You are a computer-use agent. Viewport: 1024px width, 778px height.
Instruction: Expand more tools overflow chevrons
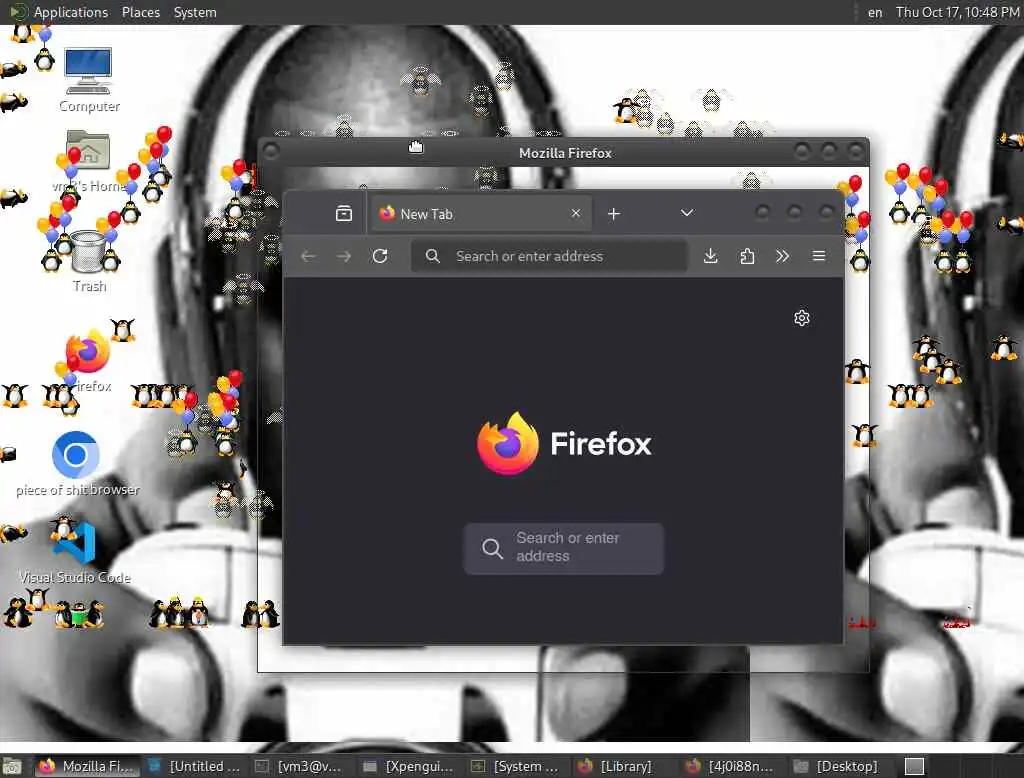(782, 256)
